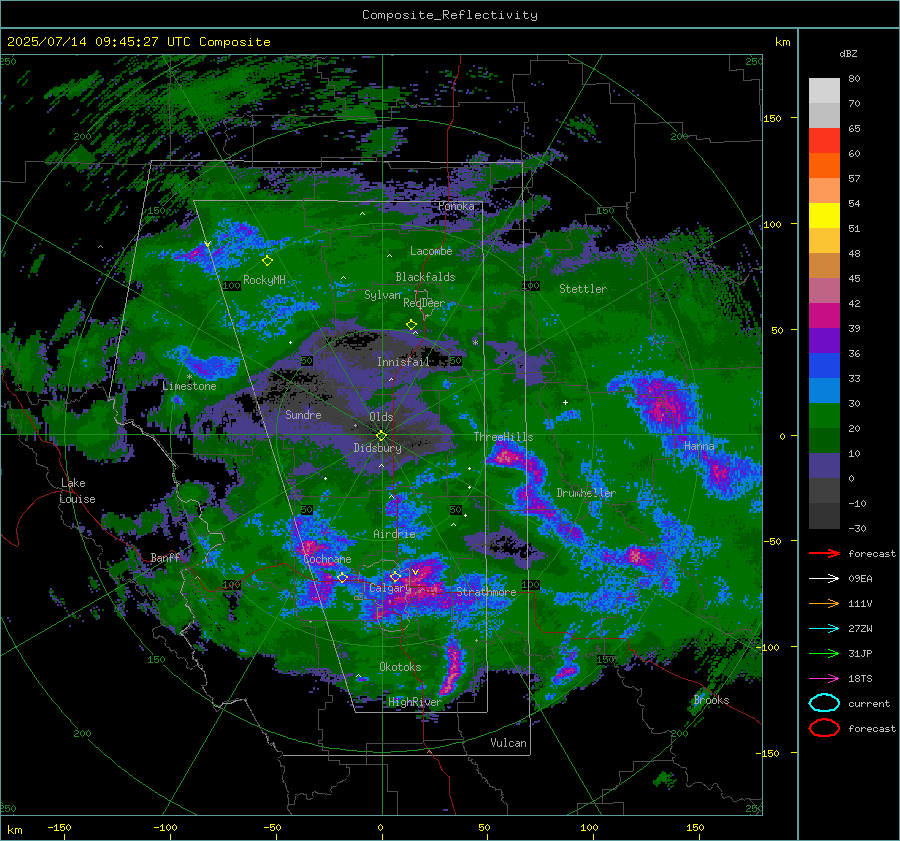
Task: Click the Cochrane label
Action: click(327, 559)
